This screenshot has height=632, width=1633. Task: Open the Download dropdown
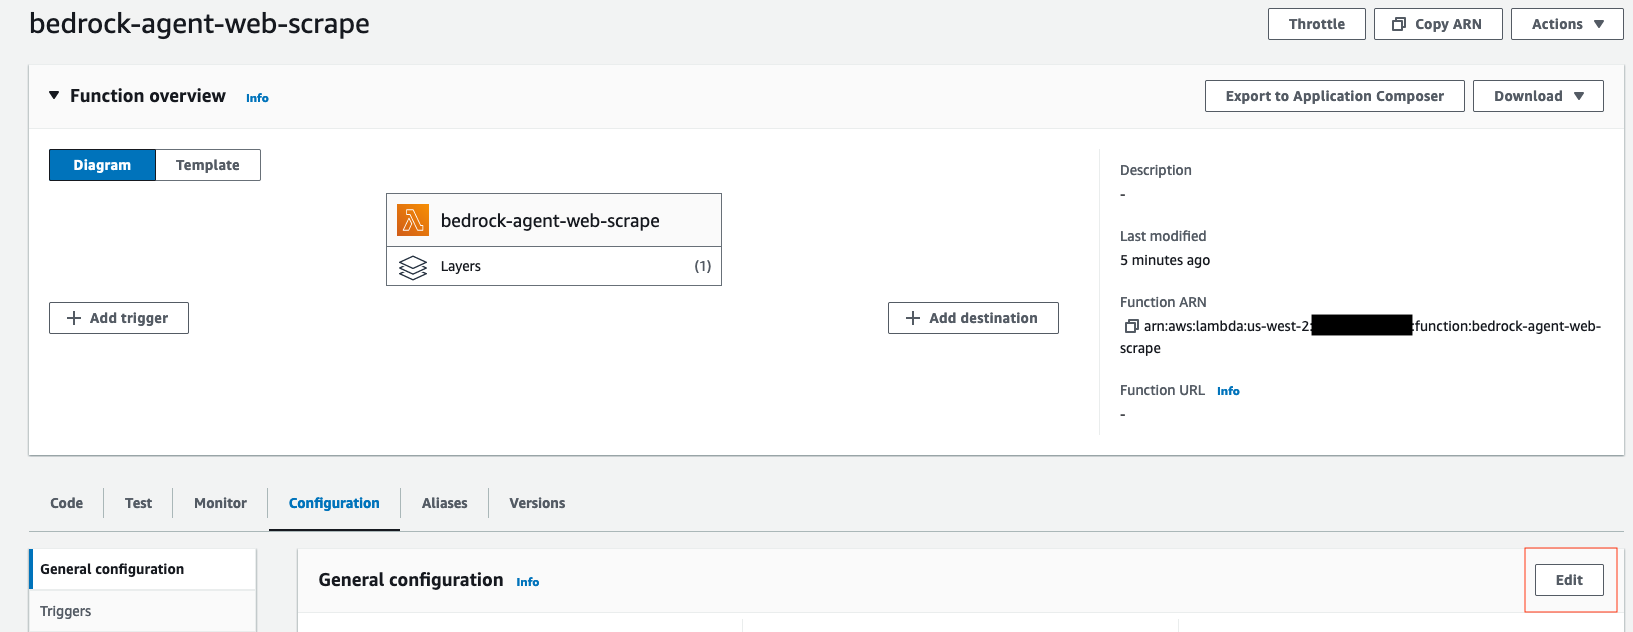click(1538, 96)
